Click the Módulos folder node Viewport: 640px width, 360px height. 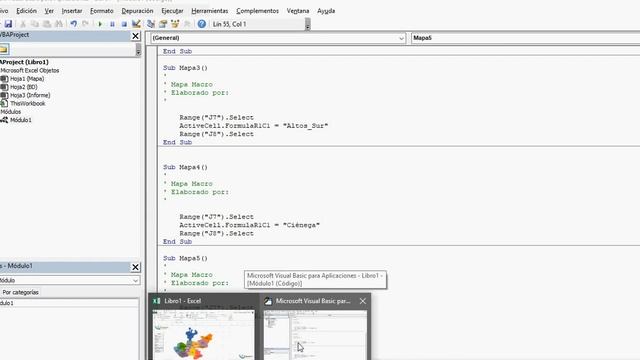(11, 112)
